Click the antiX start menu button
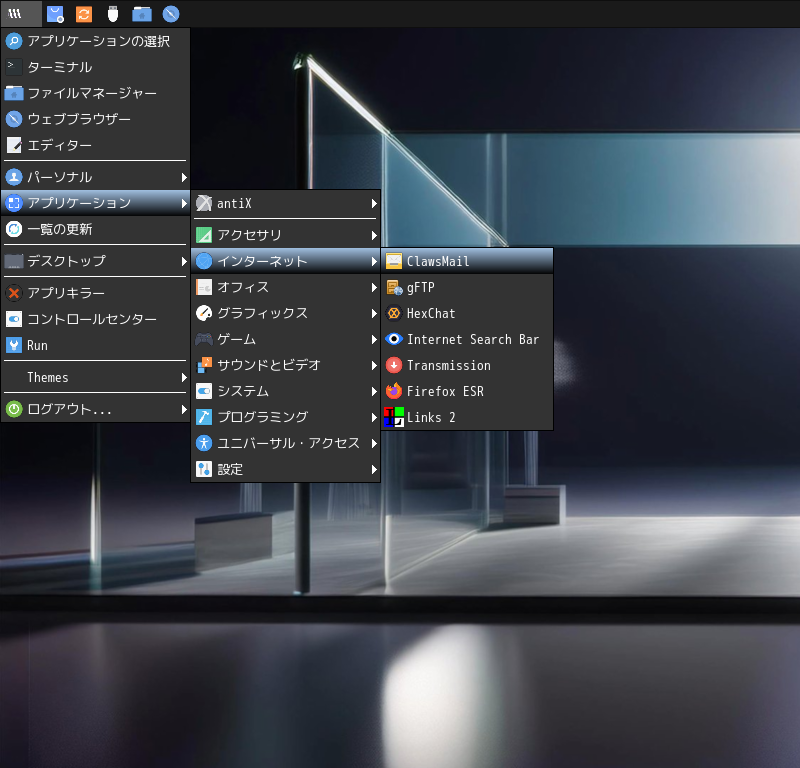This screenshot has height=768, width=800. coord(16,14)
